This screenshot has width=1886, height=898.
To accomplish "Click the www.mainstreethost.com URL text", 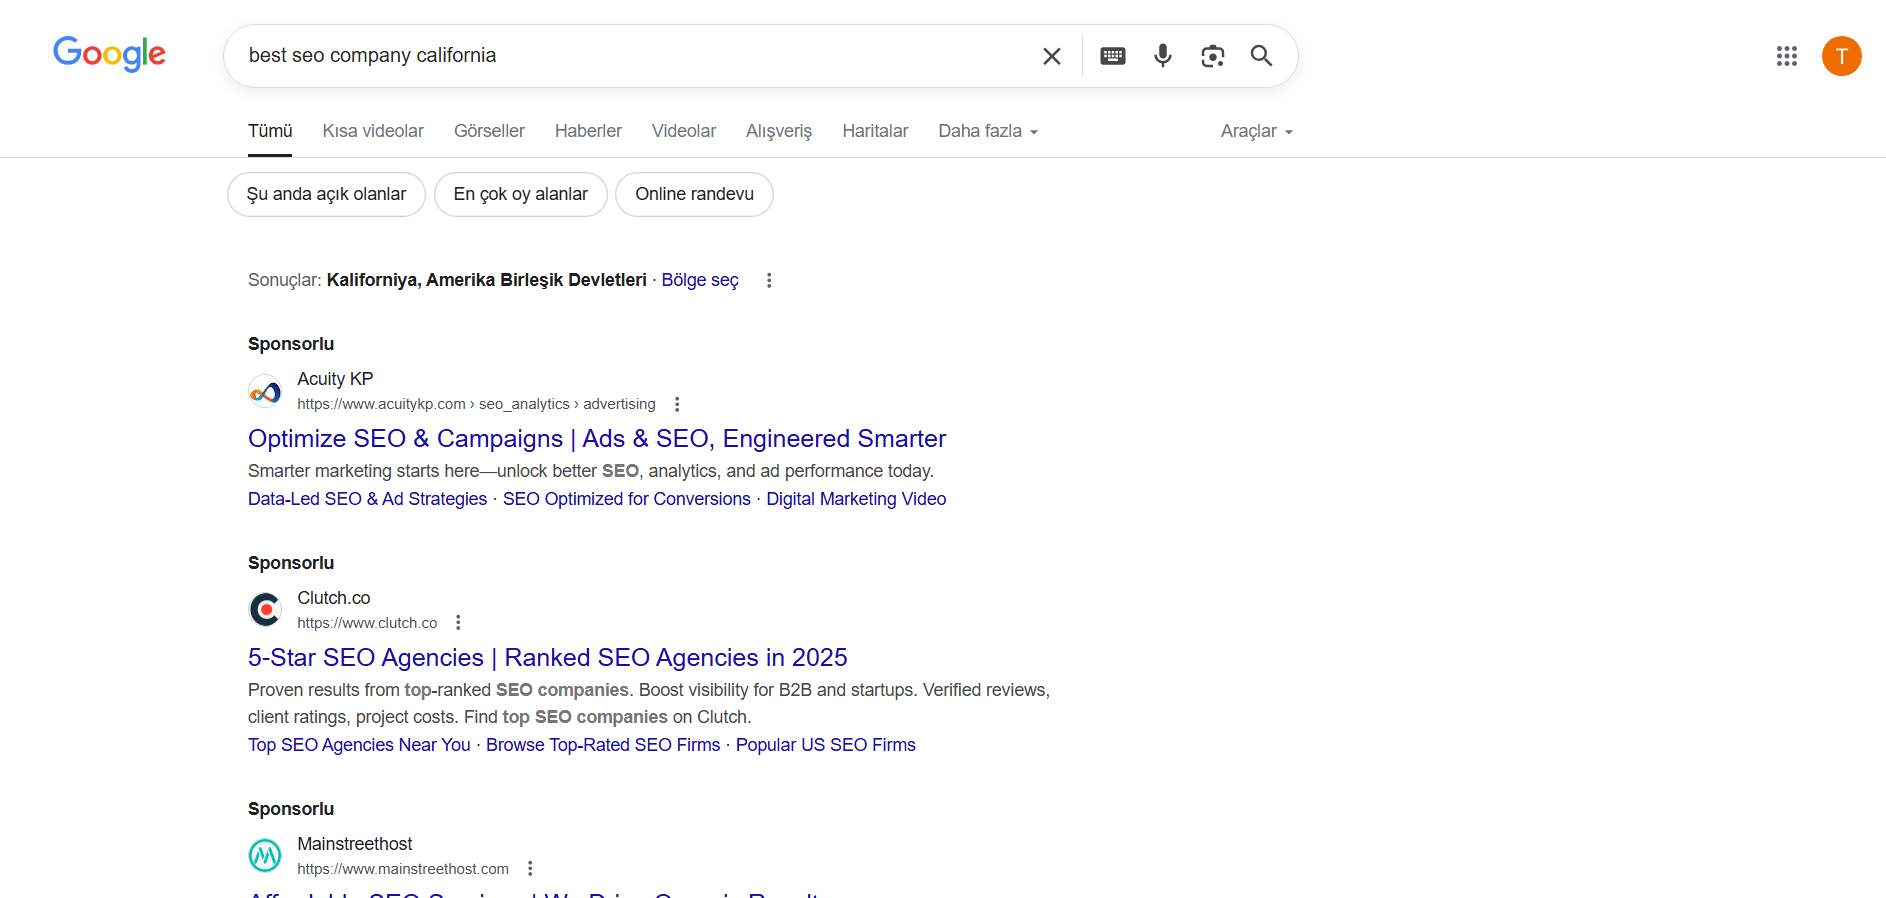I will [x=403, y=869].
